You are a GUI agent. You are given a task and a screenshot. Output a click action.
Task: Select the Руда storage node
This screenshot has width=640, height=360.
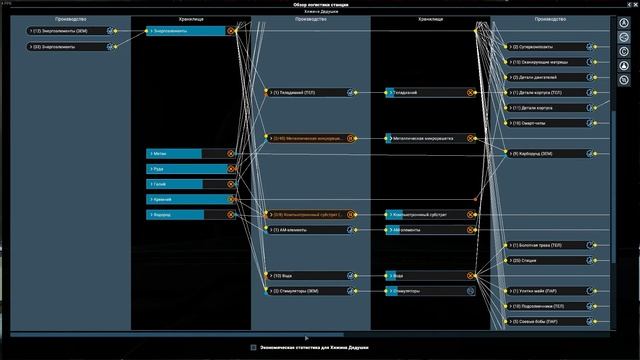pos(191,169)
